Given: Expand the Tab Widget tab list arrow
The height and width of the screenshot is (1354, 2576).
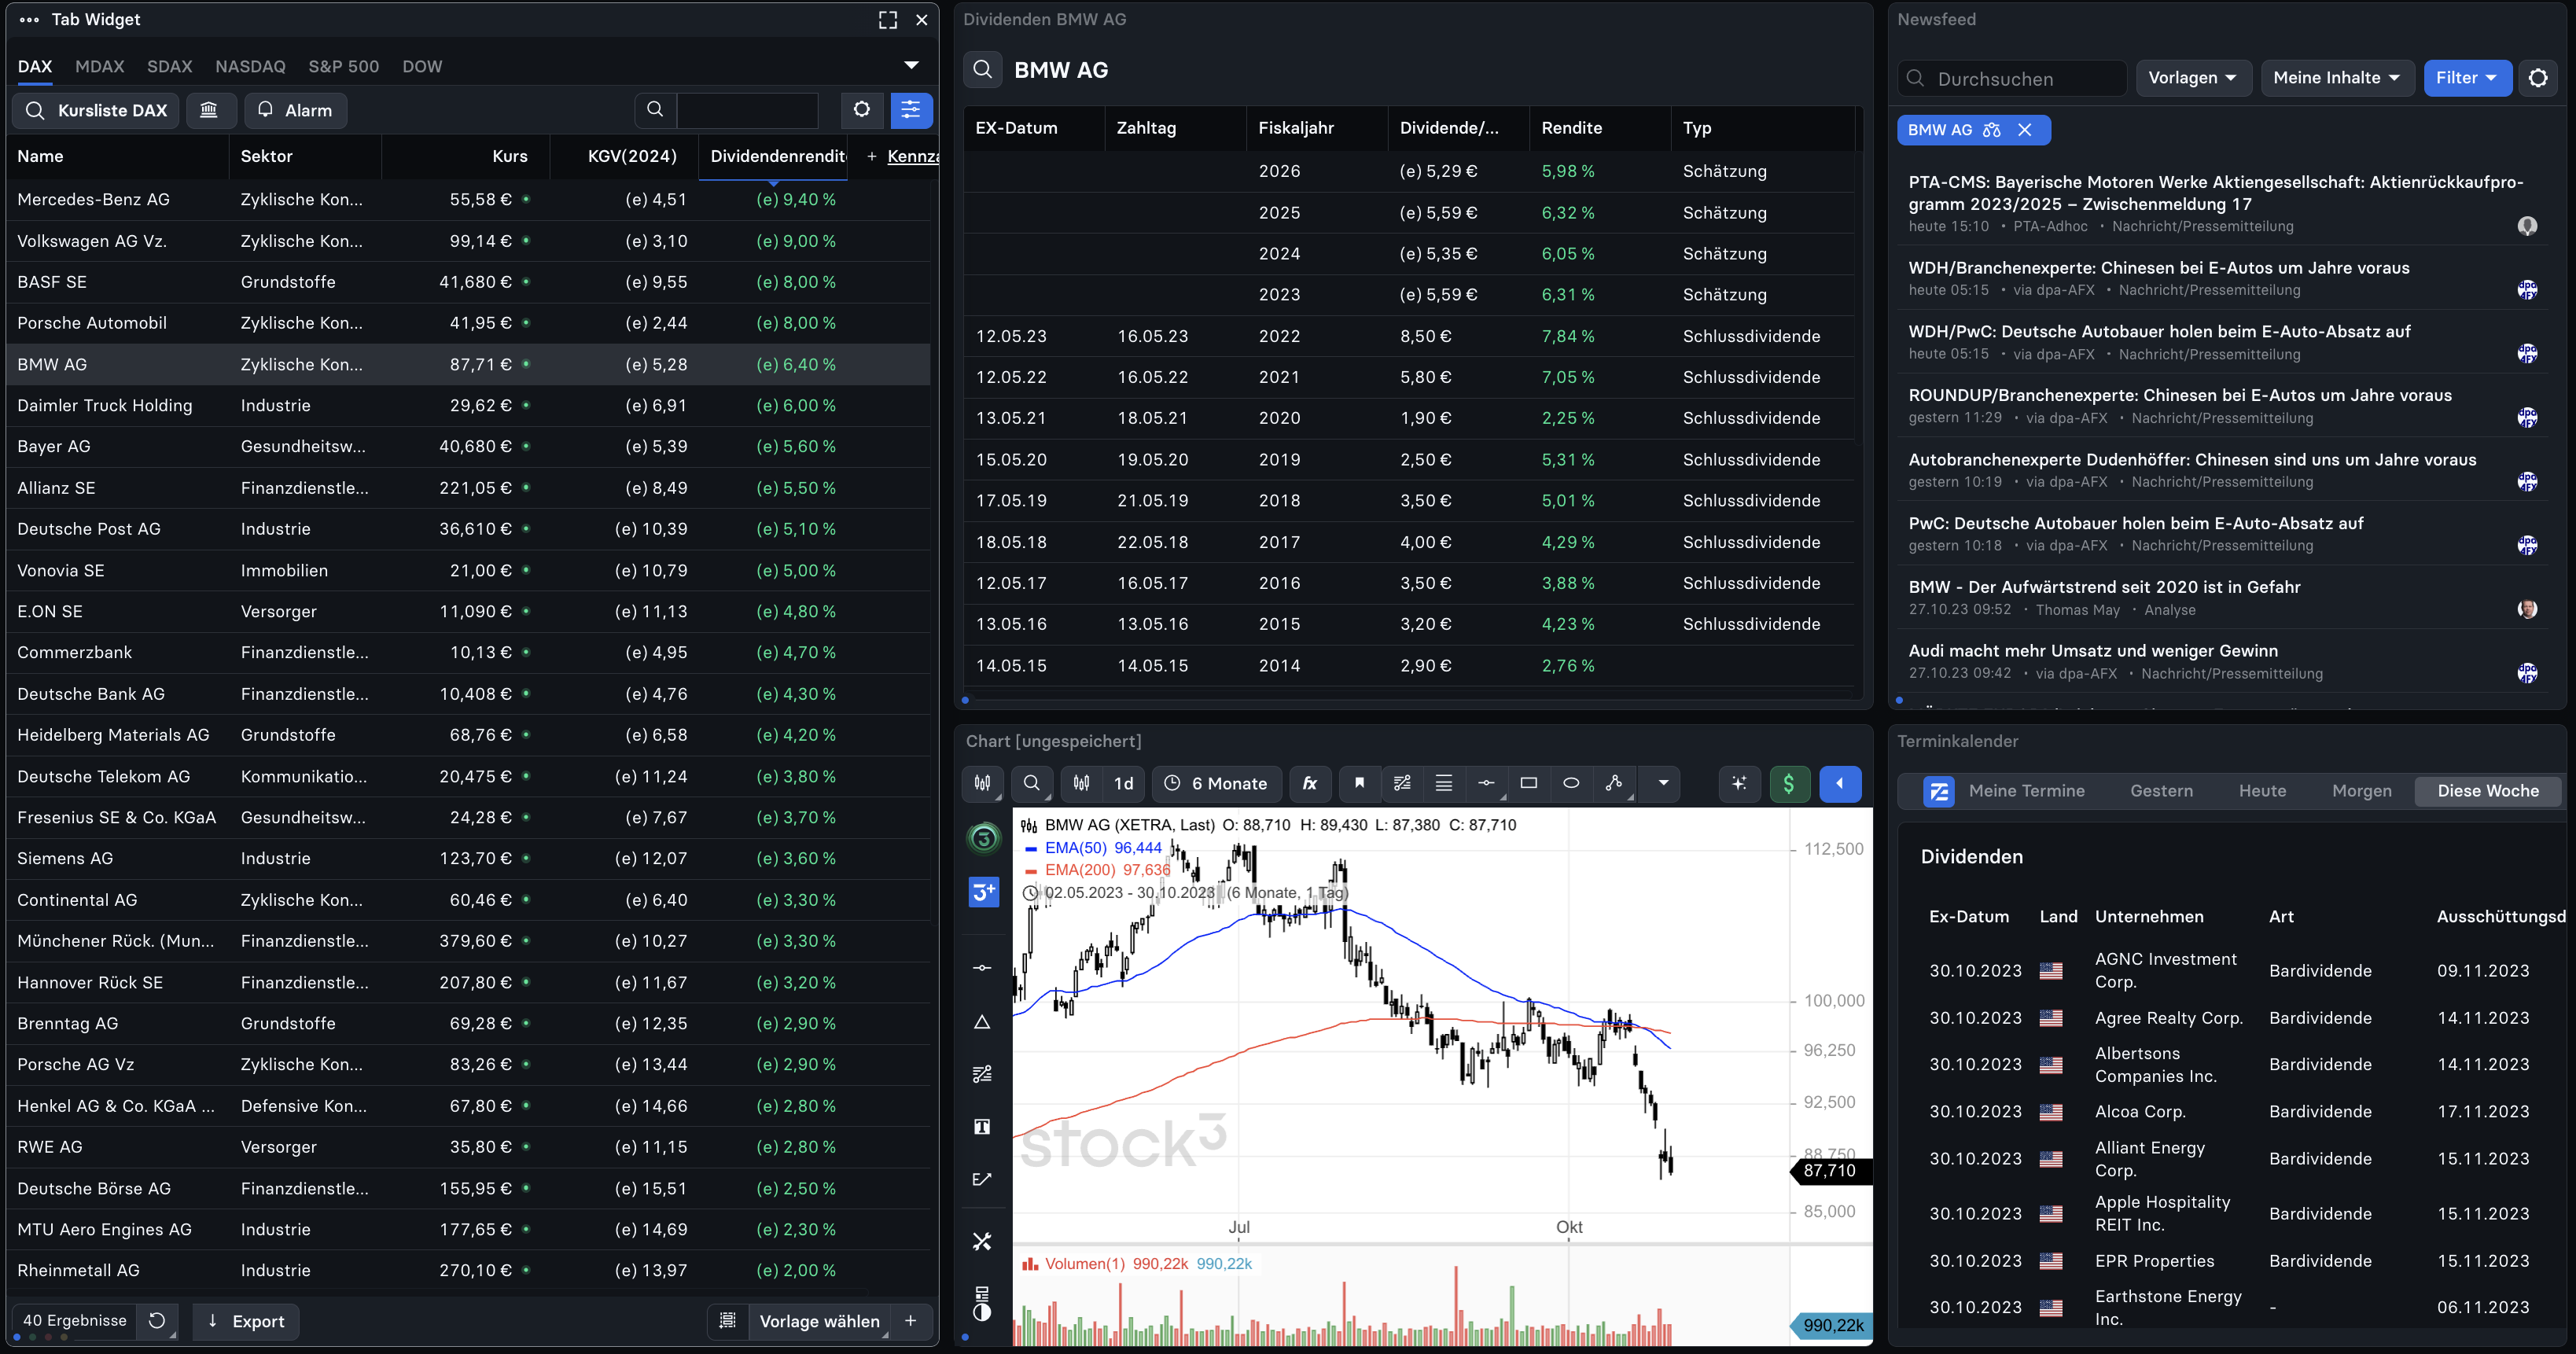Looking at the screenshot, I should [x=911, y=65].
